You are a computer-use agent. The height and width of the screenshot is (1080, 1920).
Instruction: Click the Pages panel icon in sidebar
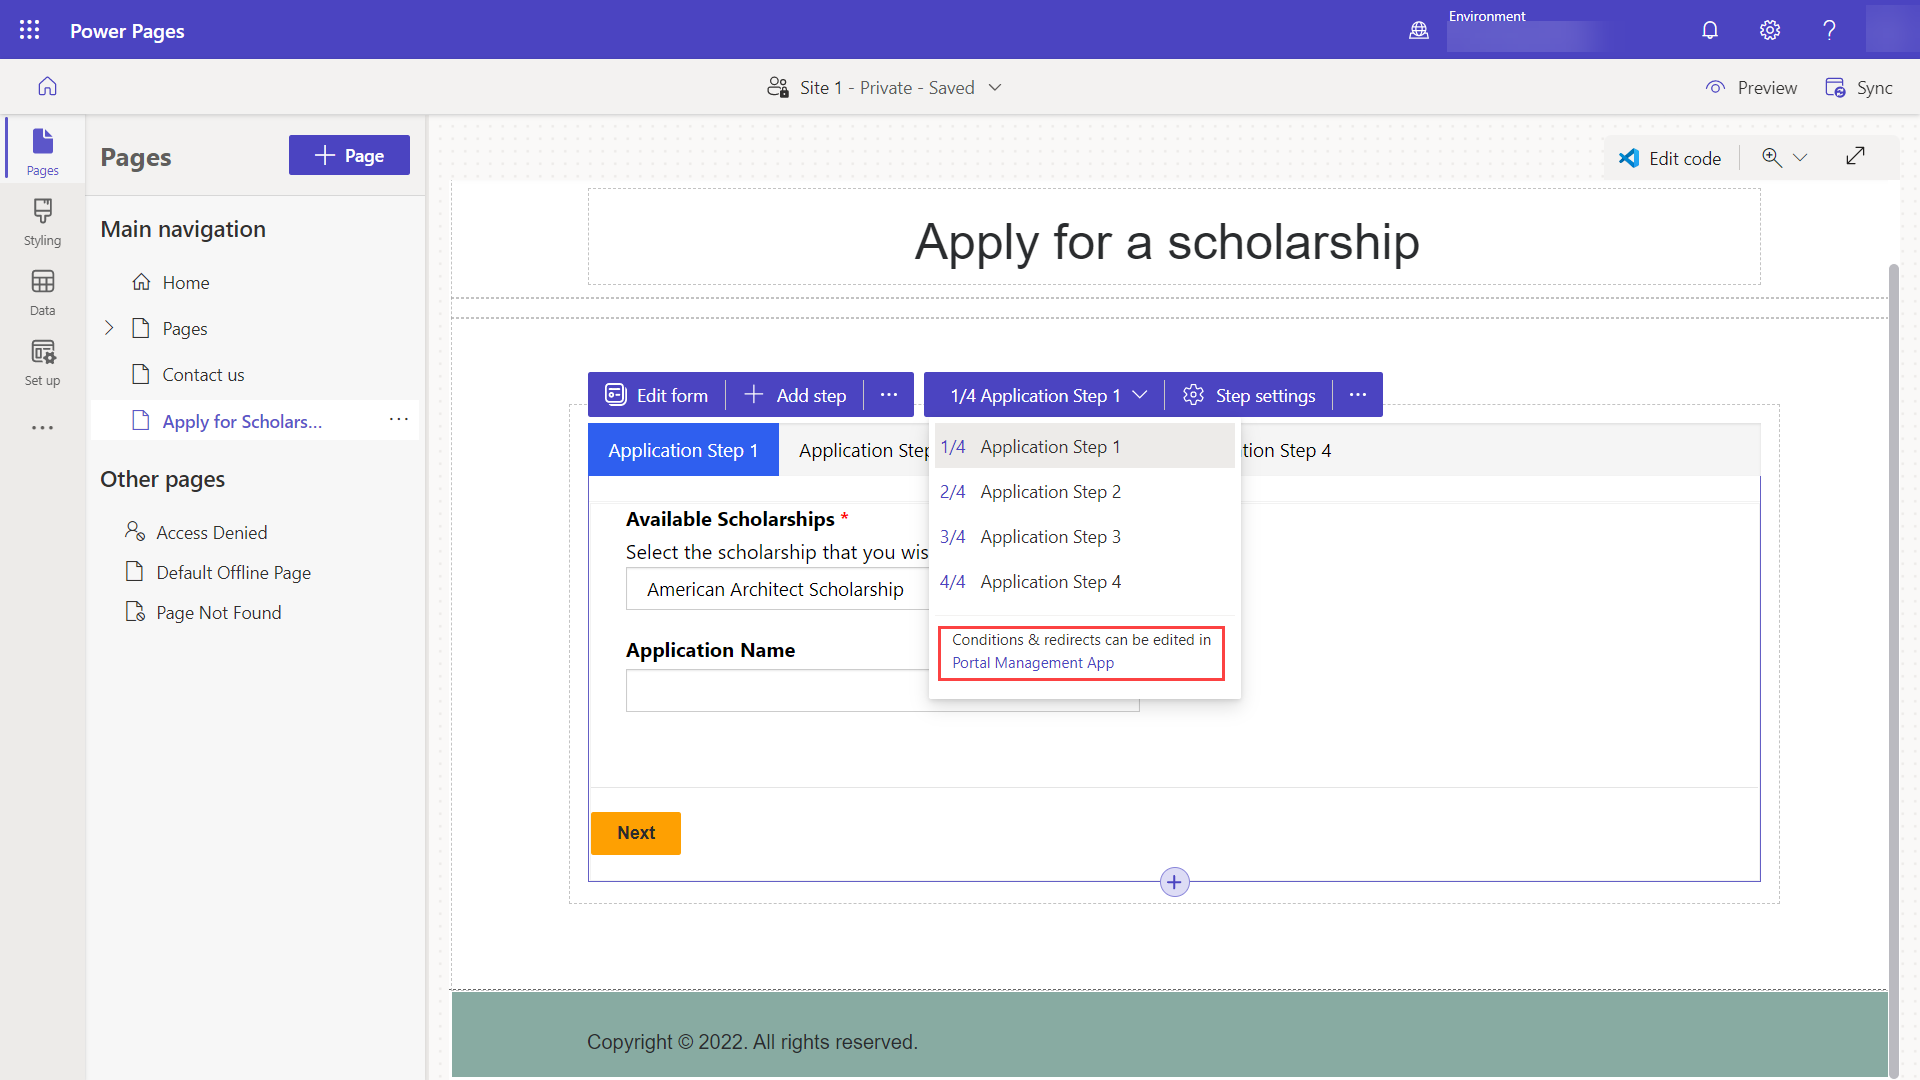click(44, 149)
